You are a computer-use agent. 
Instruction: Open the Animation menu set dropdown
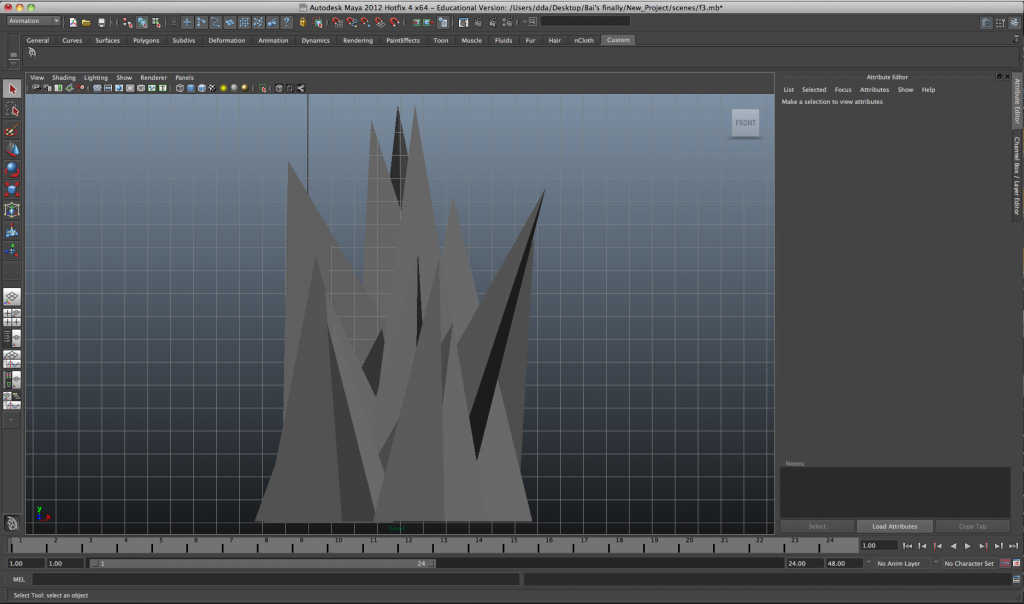tap(35, 21)
